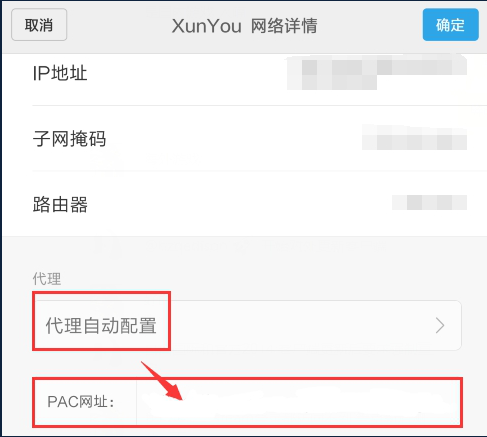
Task: Select the IP地址 label
Action: coord(60,73)
